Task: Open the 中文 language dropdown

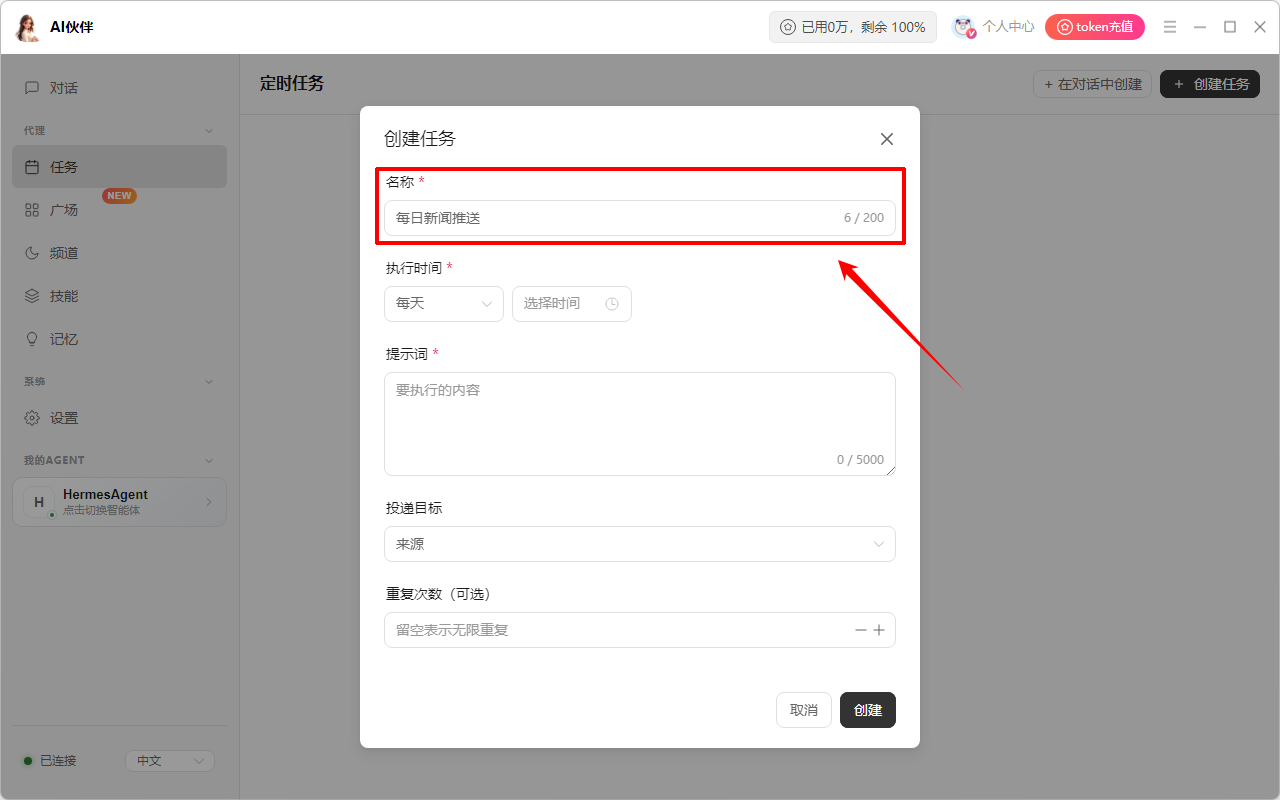Action: (170, 761)
